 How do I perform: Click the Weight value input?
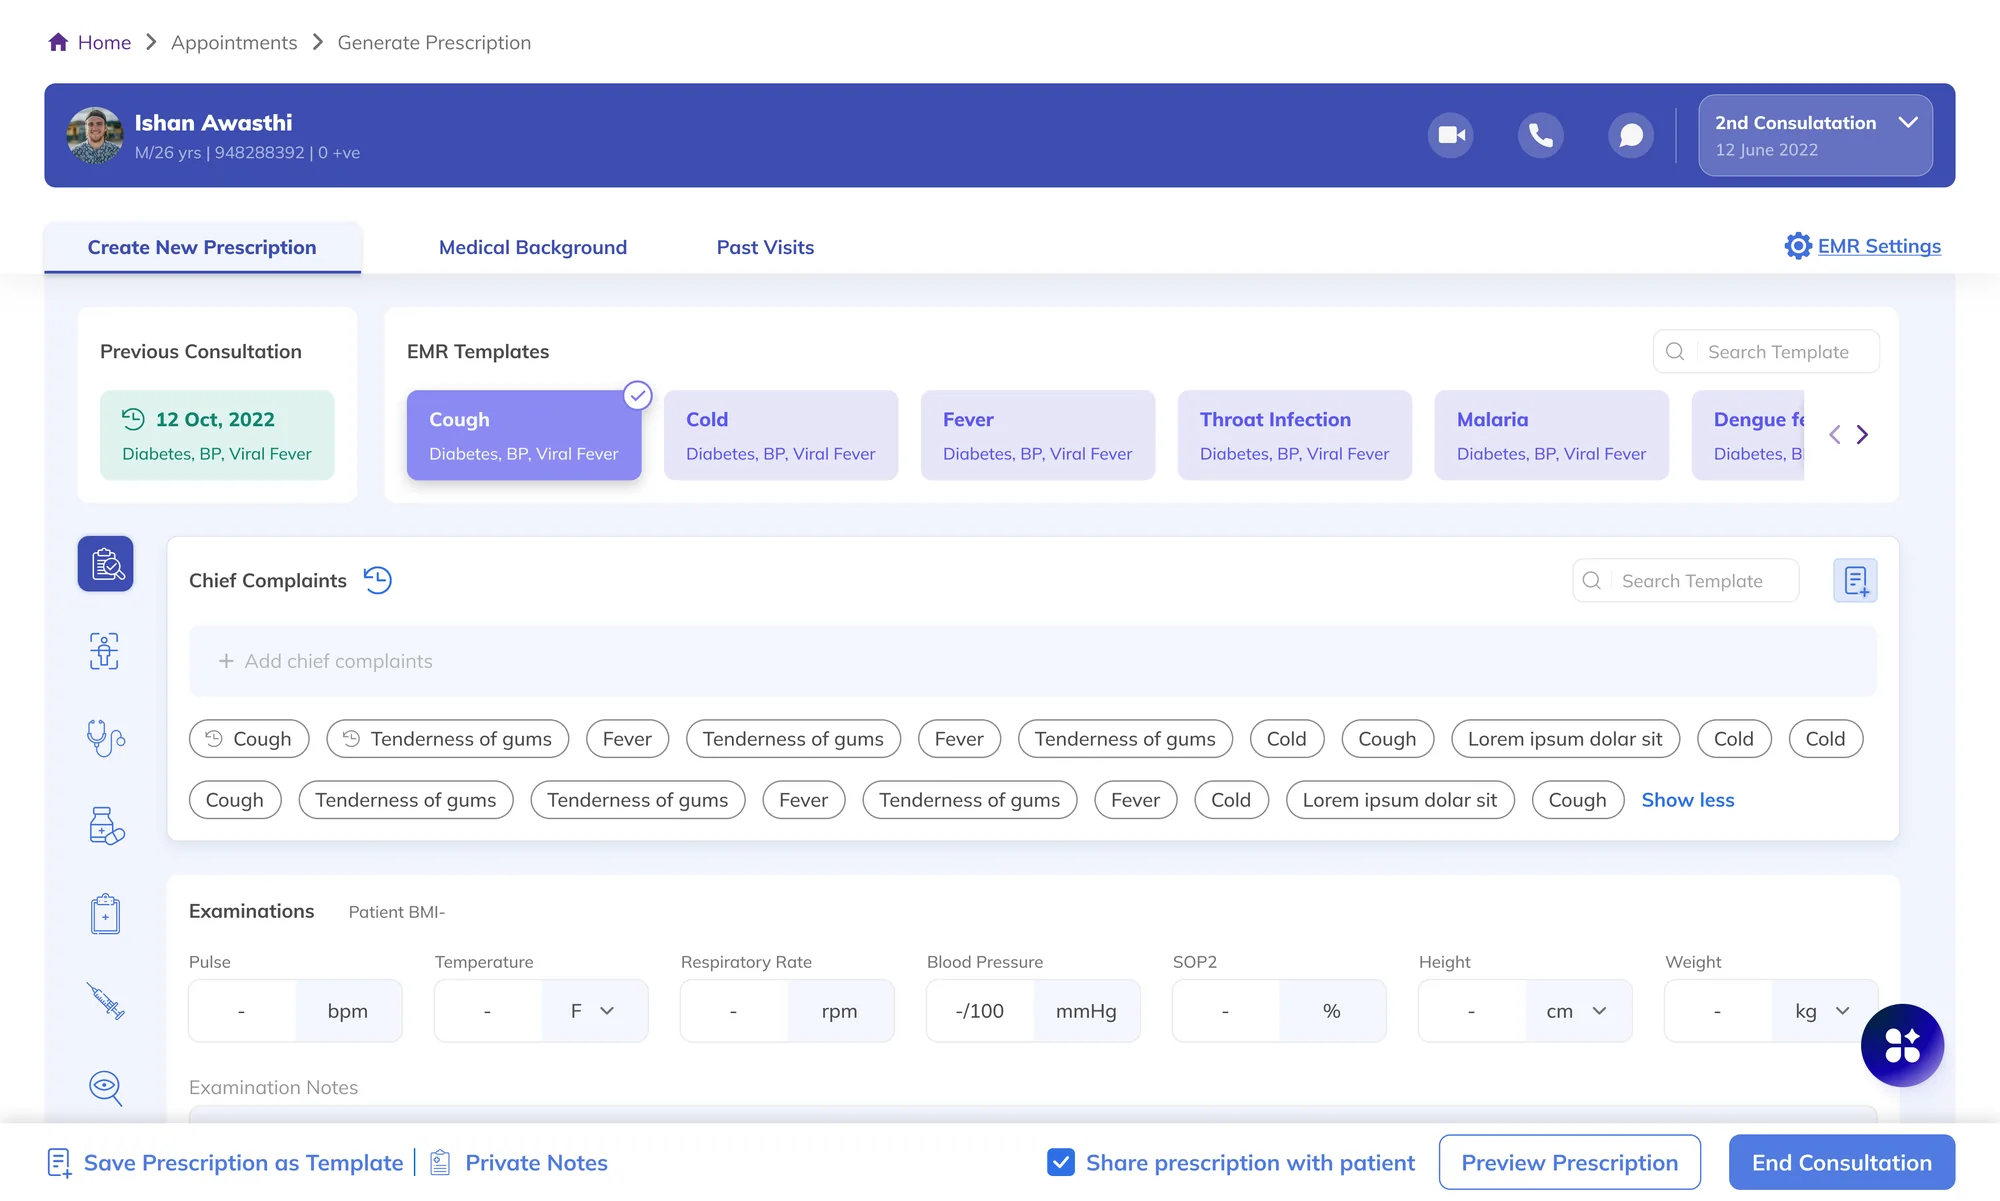click(x=1718, y=1011)
